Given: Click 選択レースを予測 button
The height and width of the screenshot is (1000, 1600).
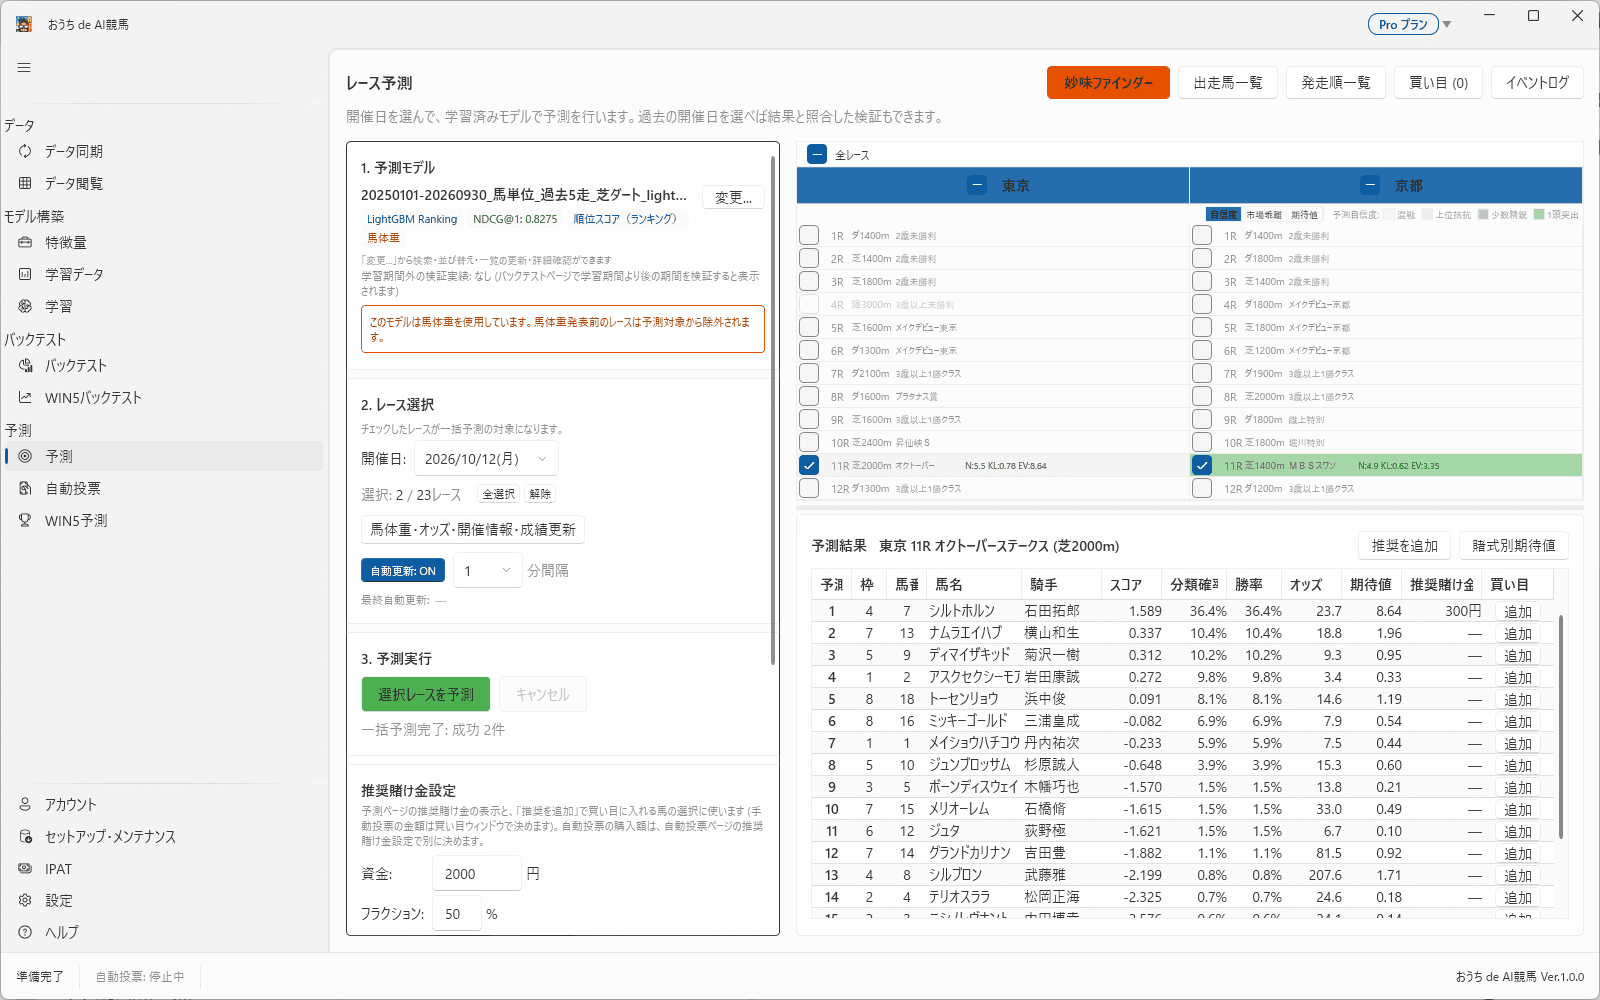Looking at the screenshot, I should coord(426,695).
